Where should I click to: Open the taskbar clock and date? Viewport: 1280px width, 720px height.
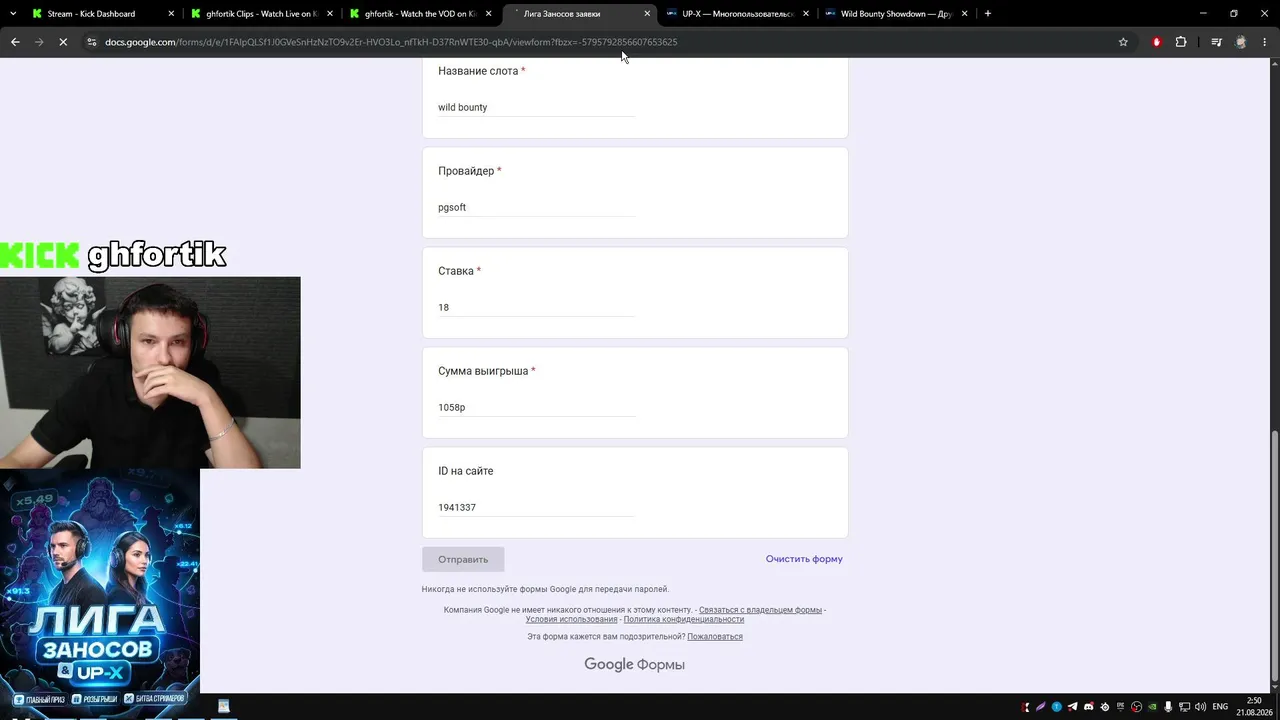pos(1254,707)
